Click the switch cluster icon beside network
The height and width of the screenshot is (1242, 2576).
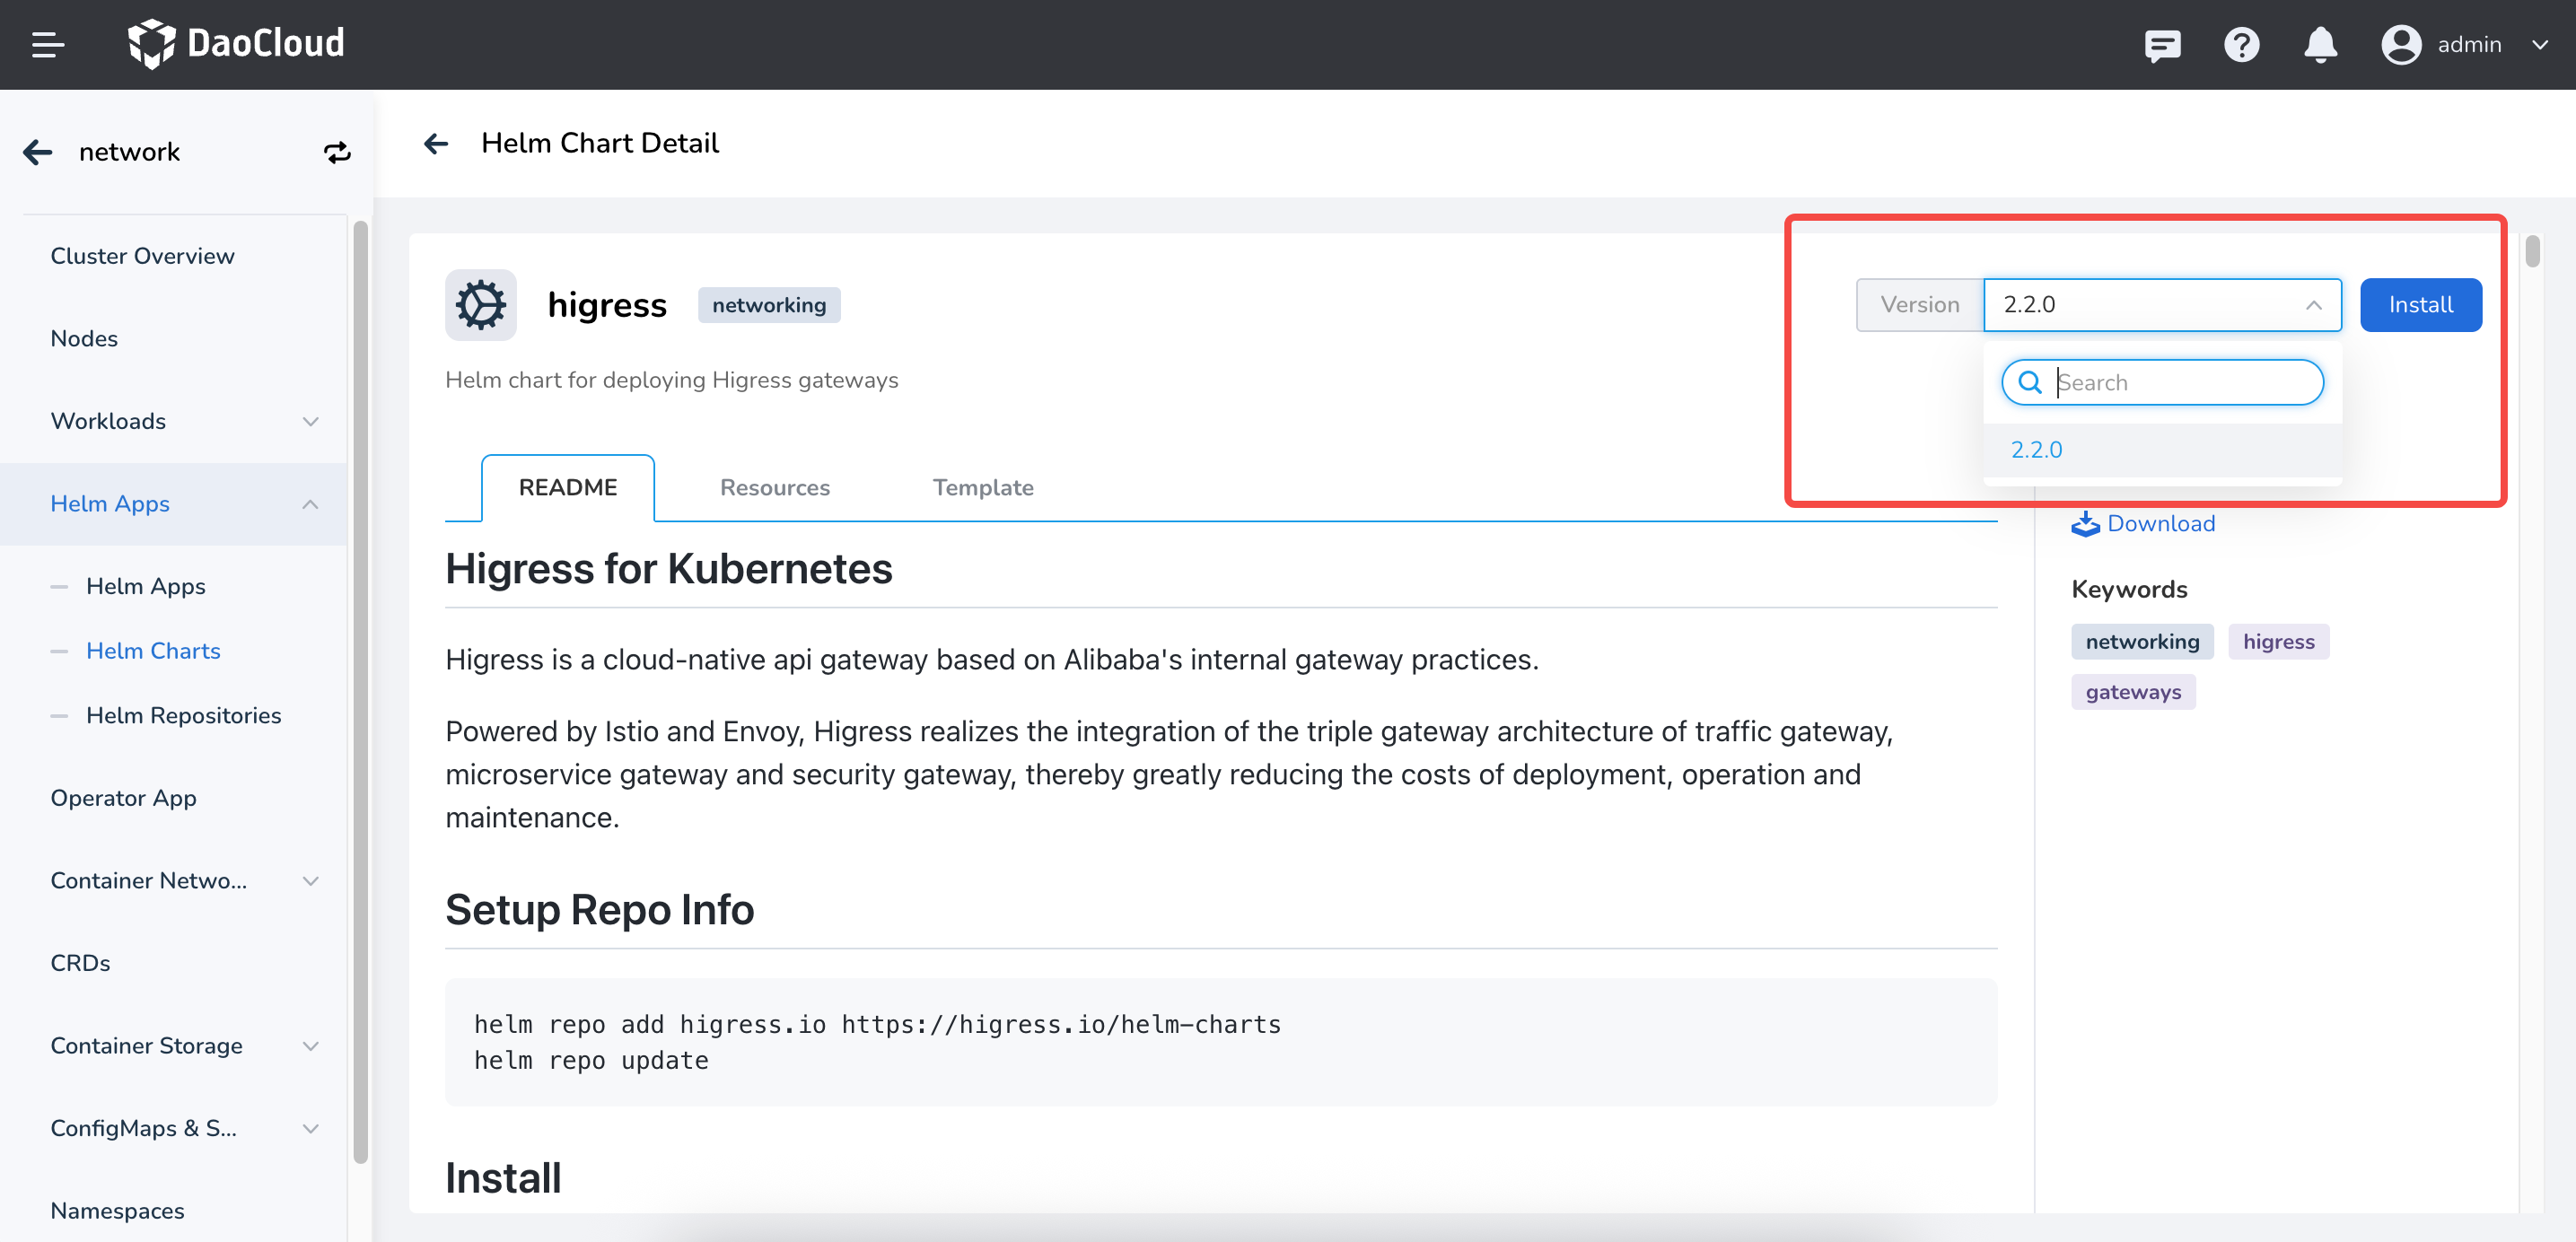(x=337, y=152)
